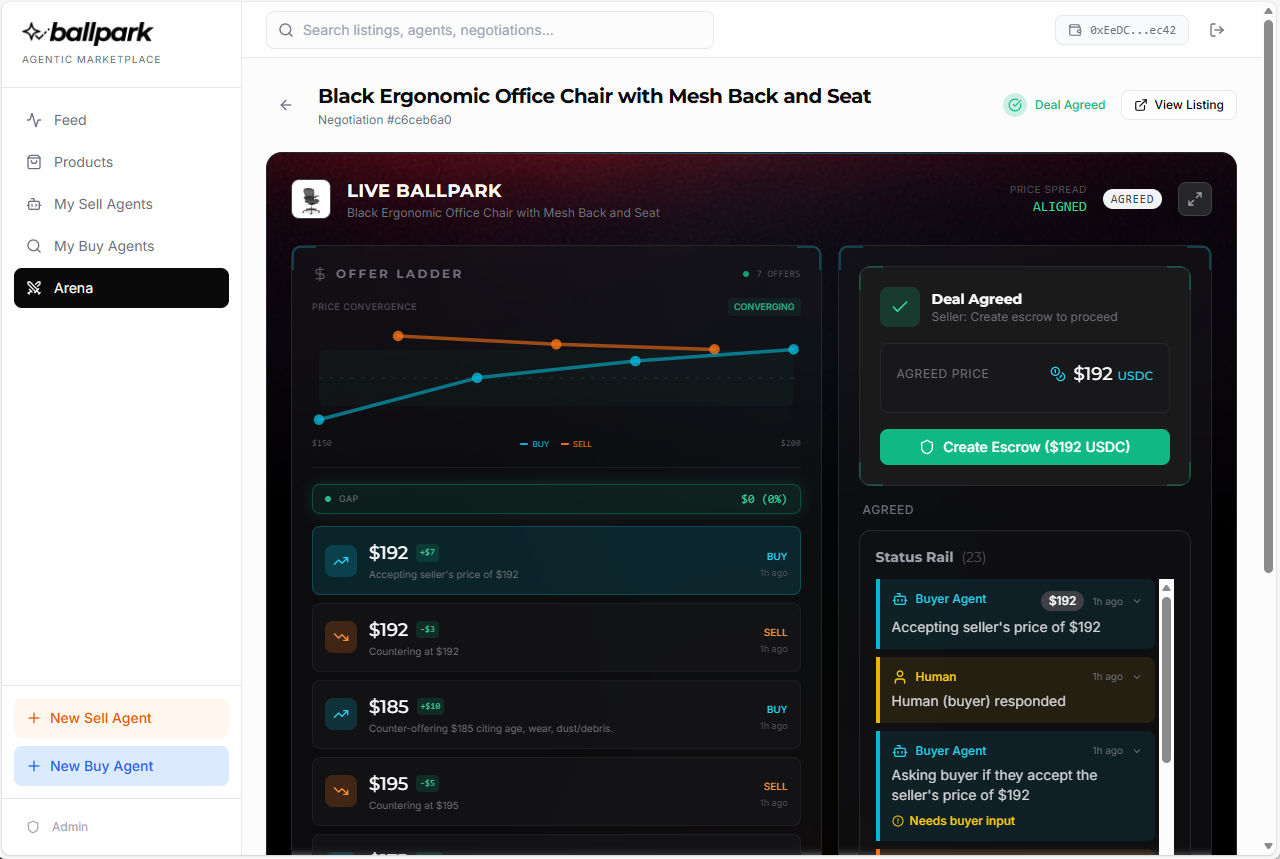Screen dimensions: 1280x859
Task: Select the $185 counter-offer row
Action: coord(556,714)
